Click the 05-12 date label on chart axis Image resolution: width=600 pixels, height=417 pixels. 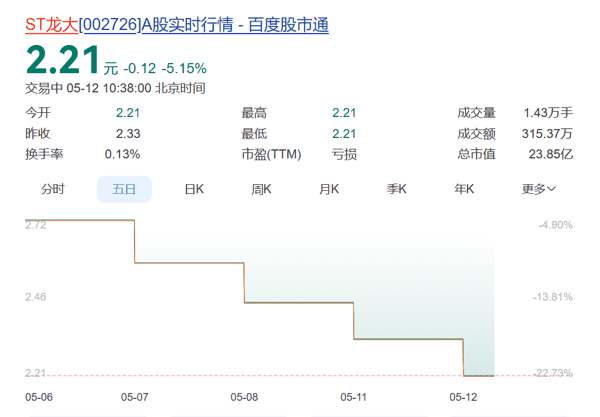pyautogui.click(x=463, y=397)
